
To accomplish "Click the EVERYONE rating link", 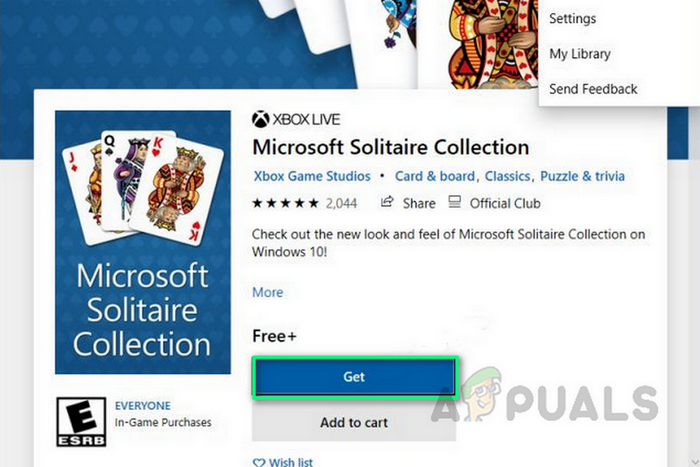I will click(x=142, y=405).
